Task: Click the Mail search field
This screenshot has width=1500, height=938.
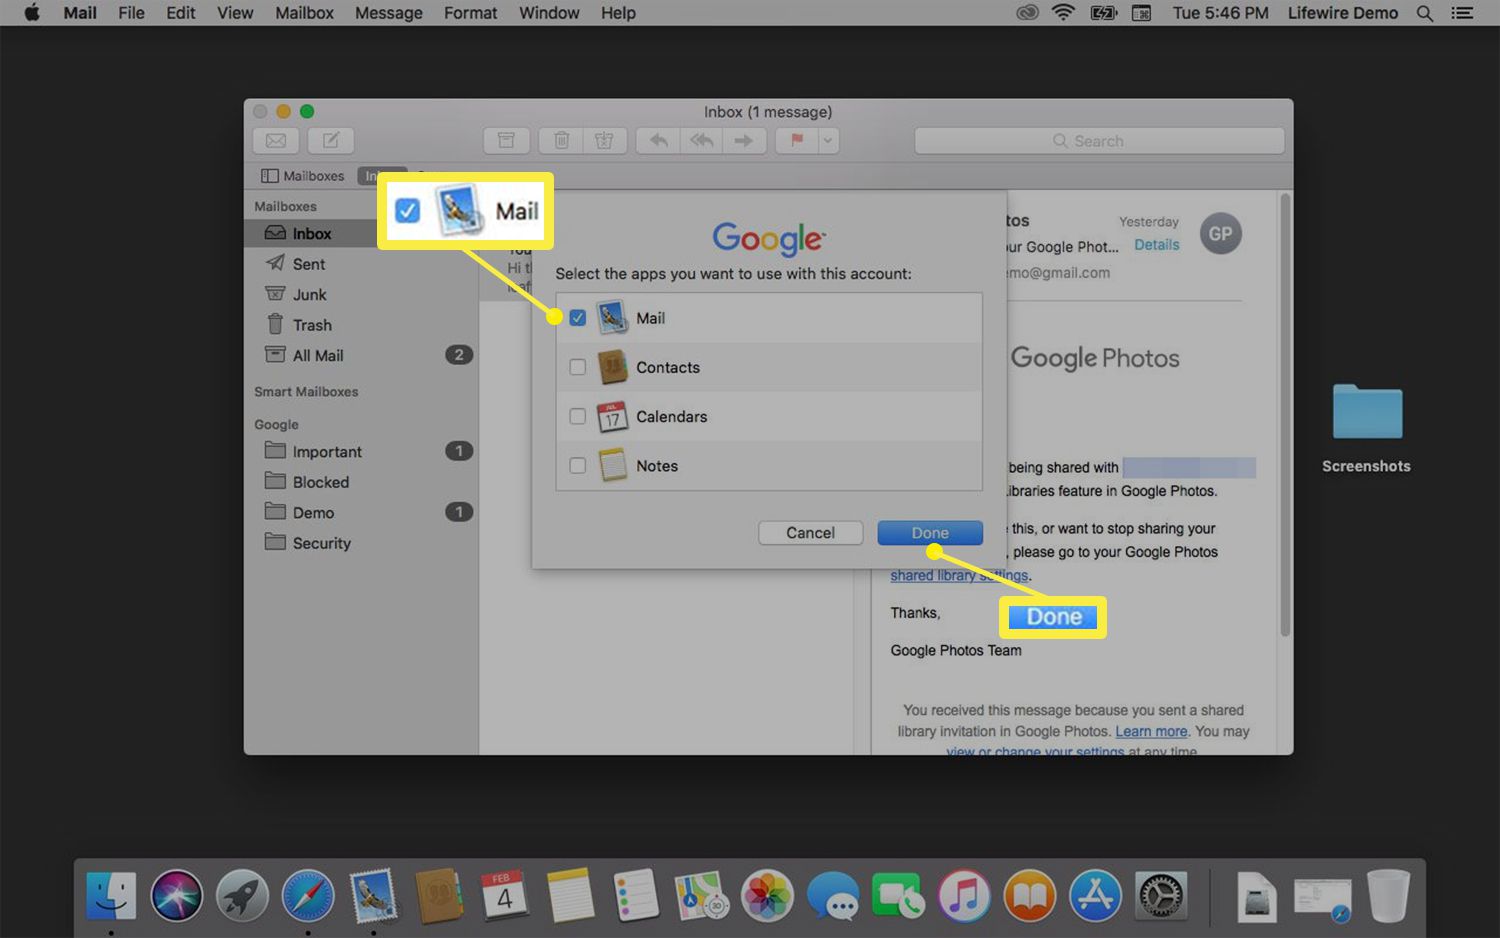Action: pos(1099,141)
